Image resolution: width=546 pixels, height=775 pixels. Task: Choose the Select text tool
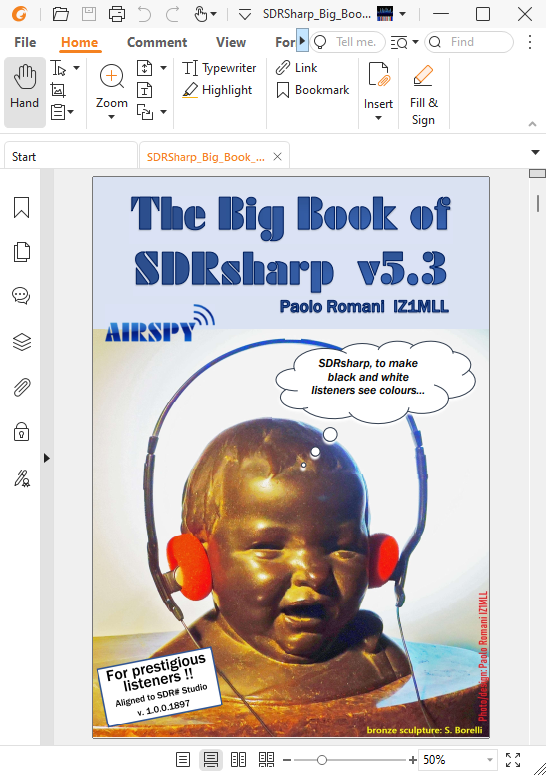click(x=59, y=68)
